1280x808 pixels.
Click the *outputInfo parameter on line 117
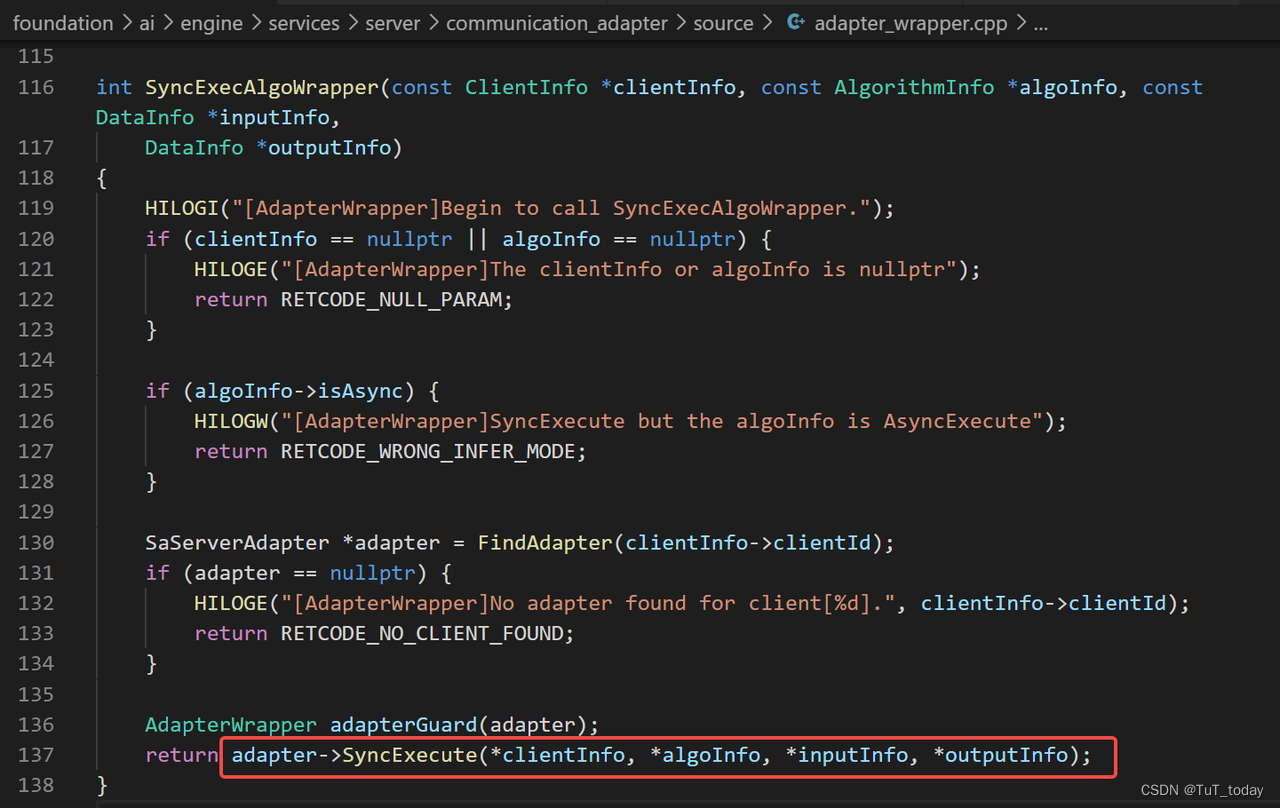[x=324, y=148]
